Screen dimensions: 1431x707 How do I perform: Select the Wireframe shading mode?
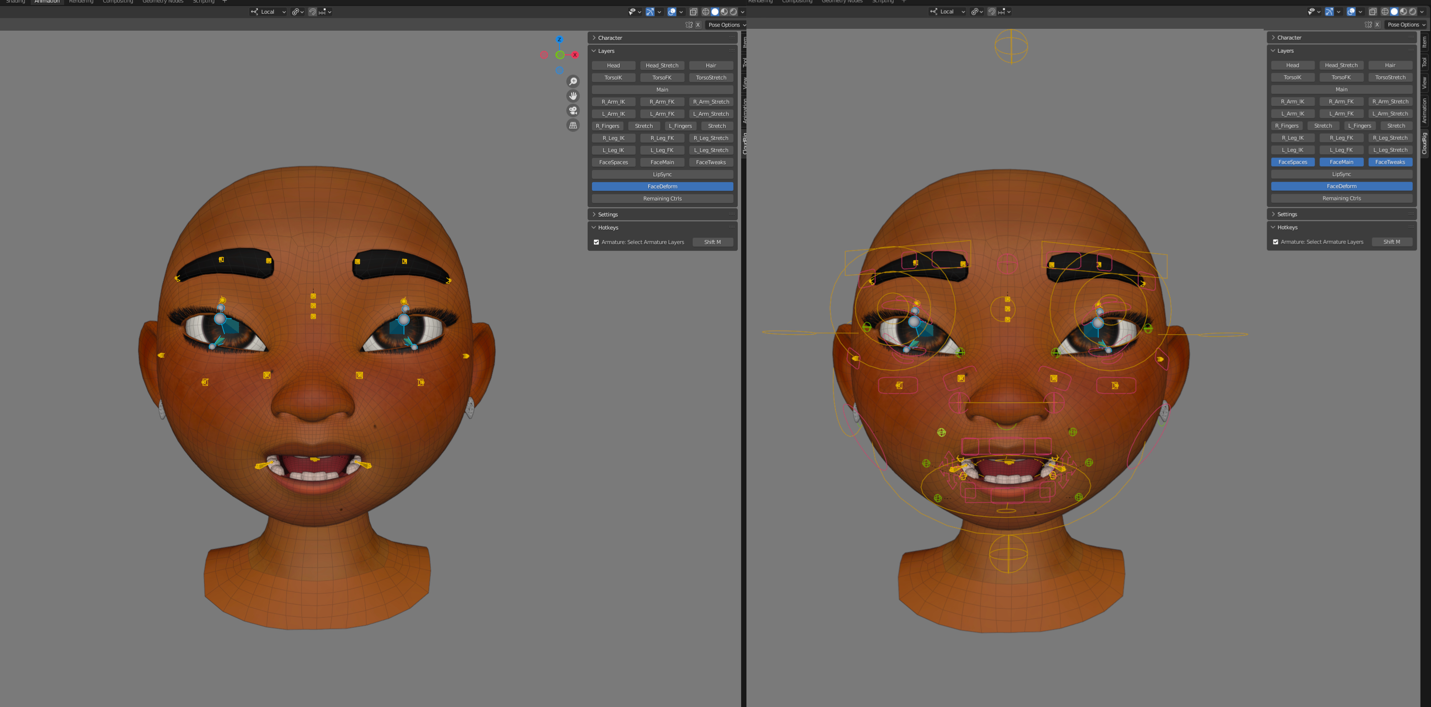pyautogui.click(x=705, y=11)
